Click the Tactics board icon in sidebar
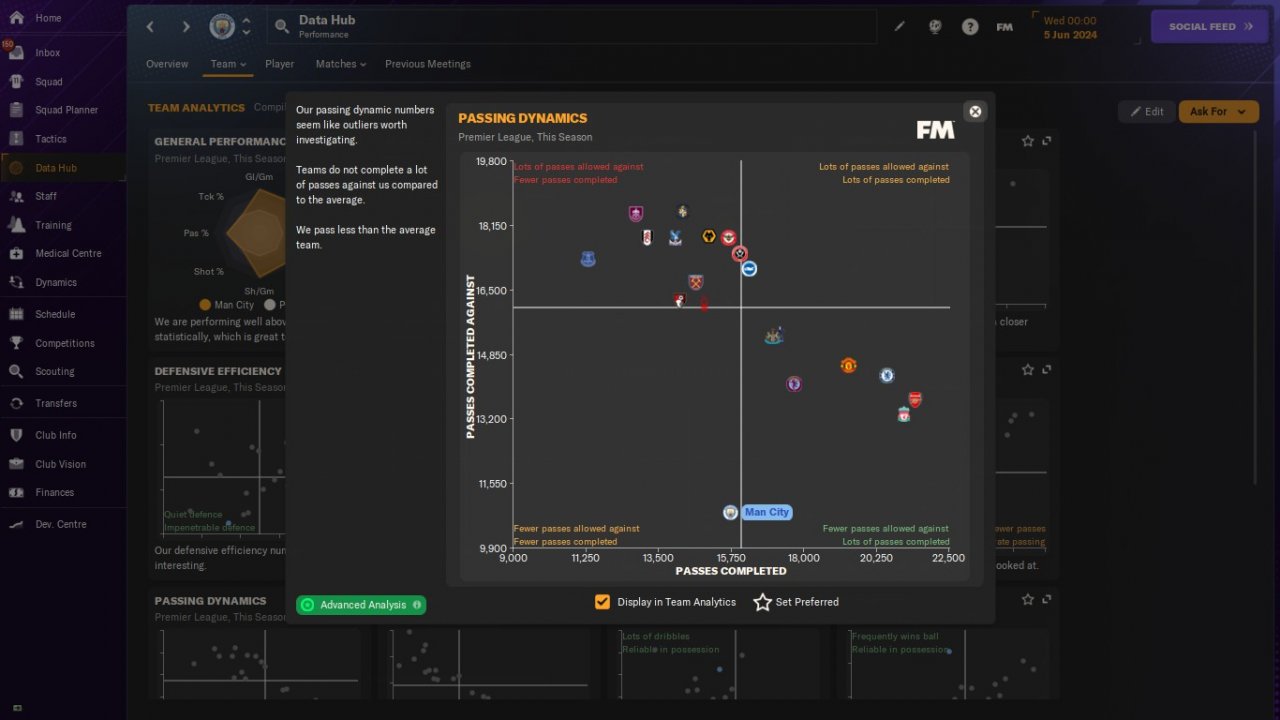This screenshot has height=720, width=1280. pyautogui.click(x=16, y=139)
